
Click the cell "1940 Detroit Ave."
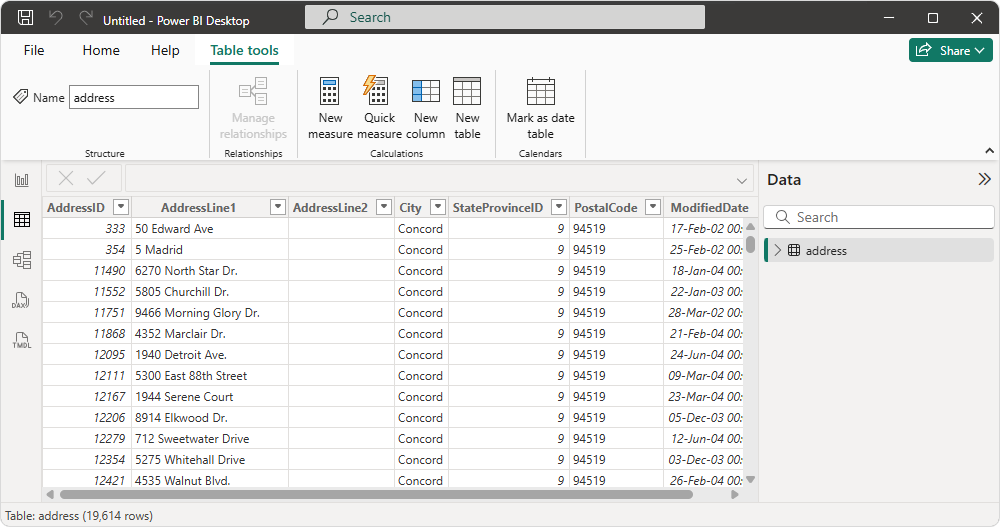210,355
